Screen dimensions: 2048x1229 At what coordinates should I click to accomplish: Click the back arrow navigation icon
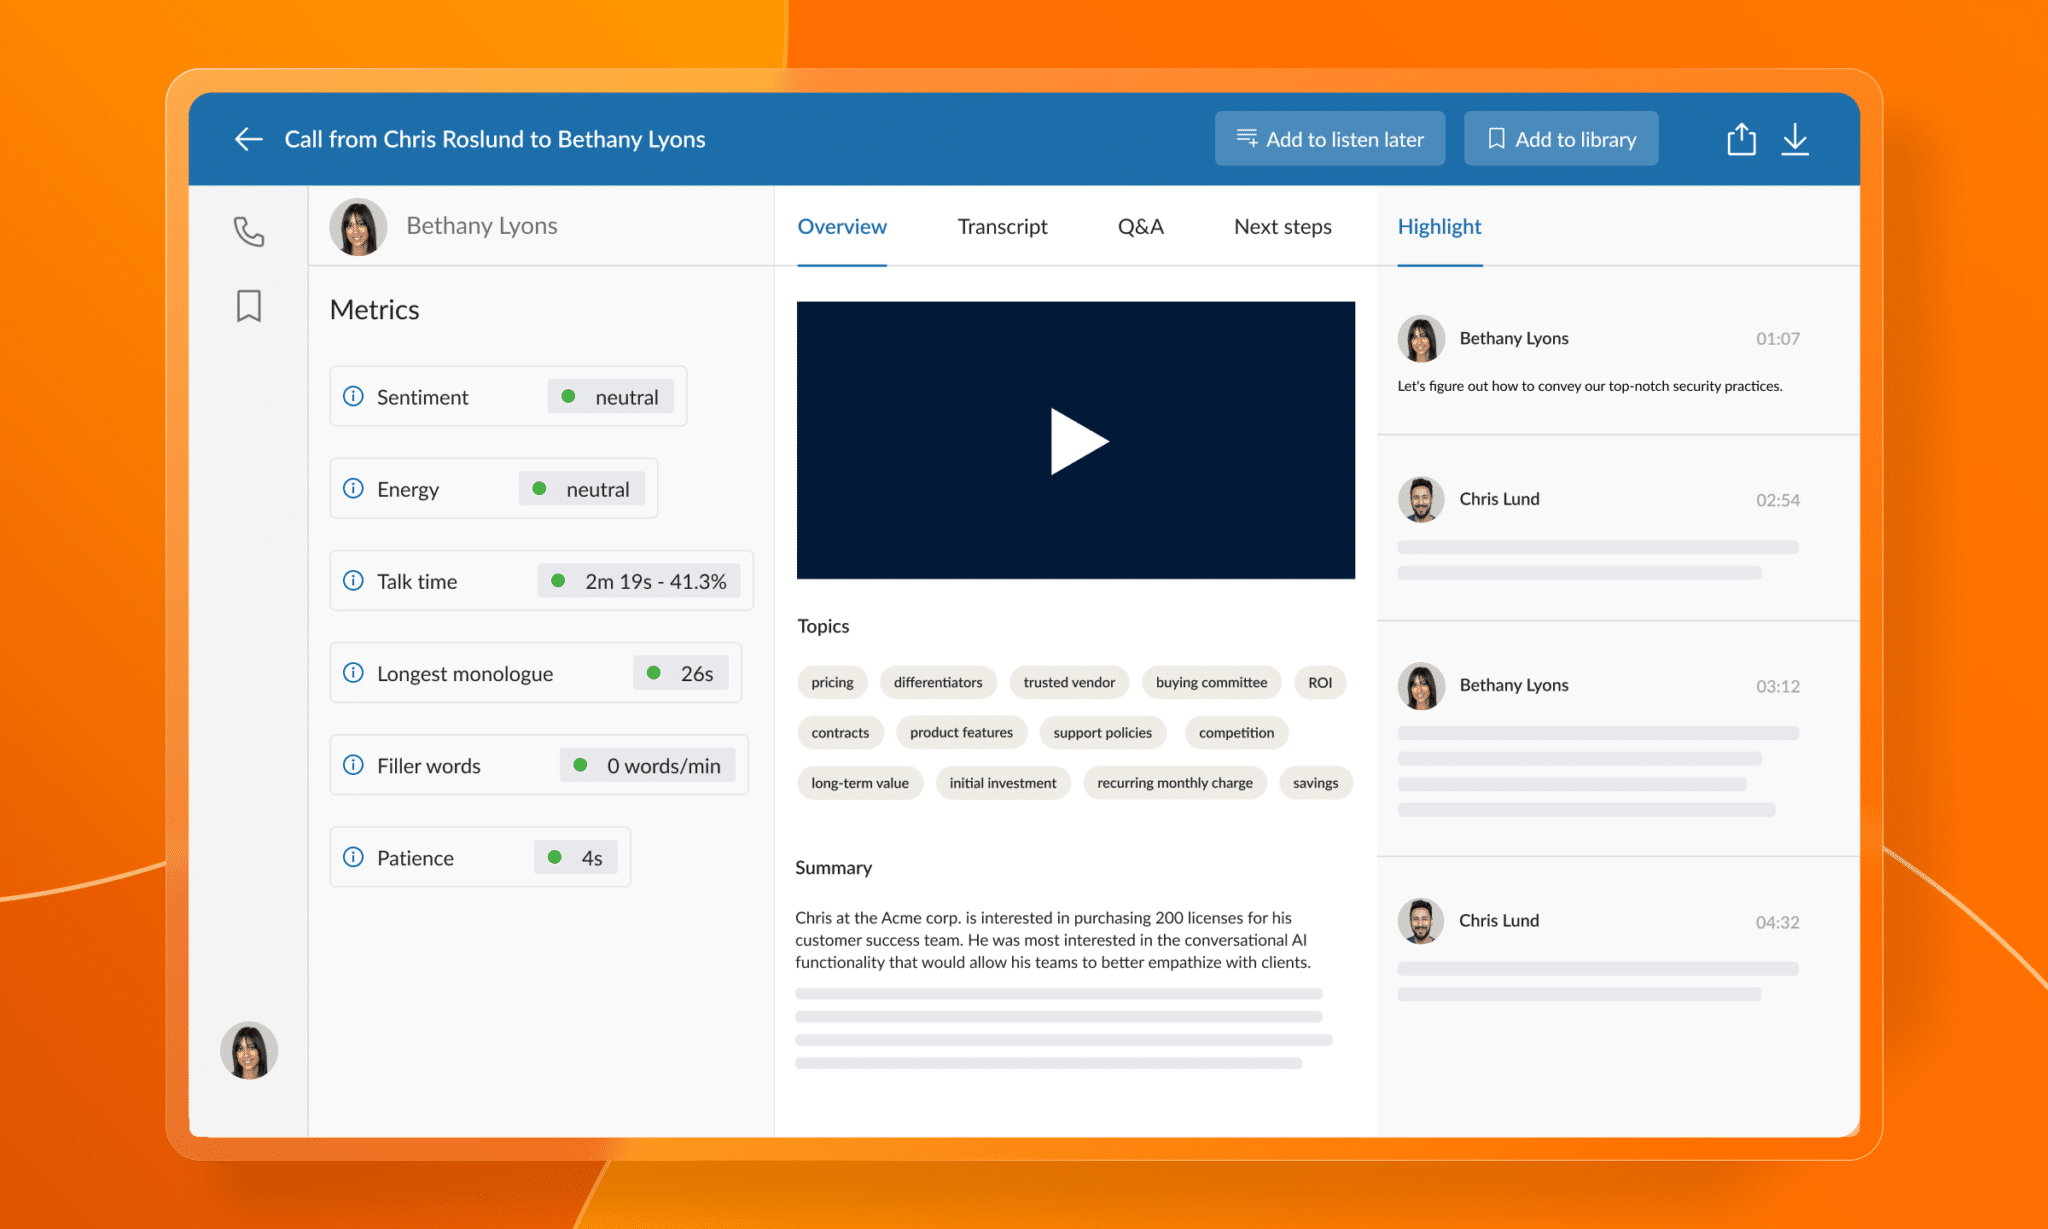pyautogui.click(x=246, y=138)
